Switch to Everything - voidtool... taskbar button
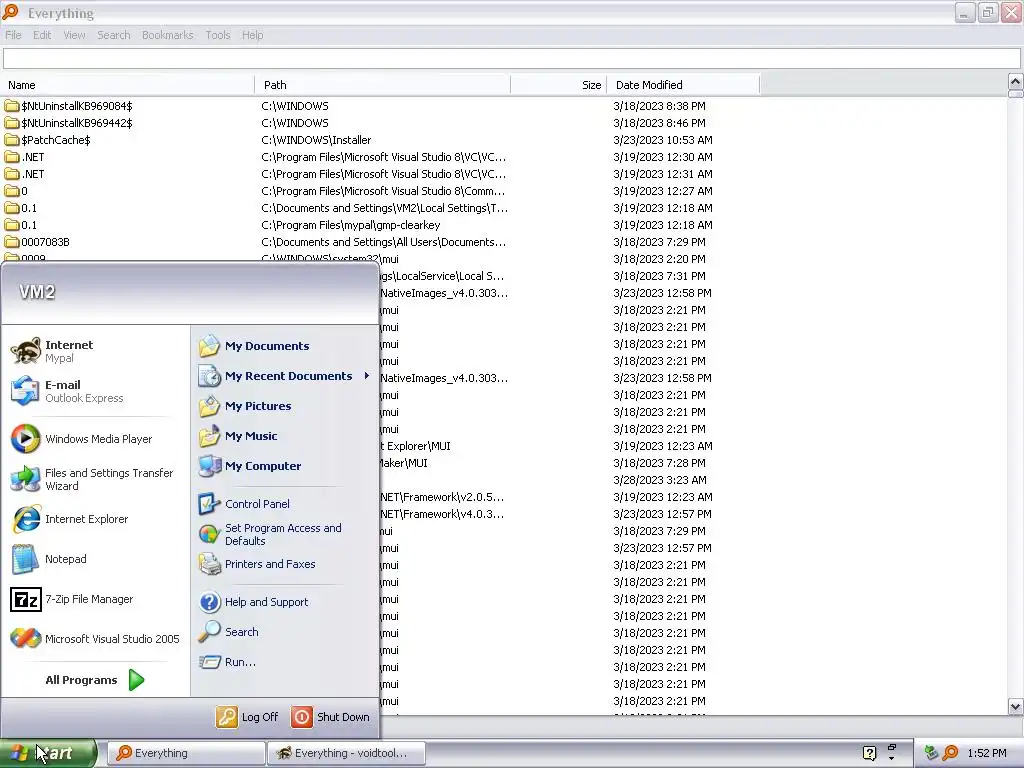The width and height of the screenshot is (1024, 768). pos(347,753)
